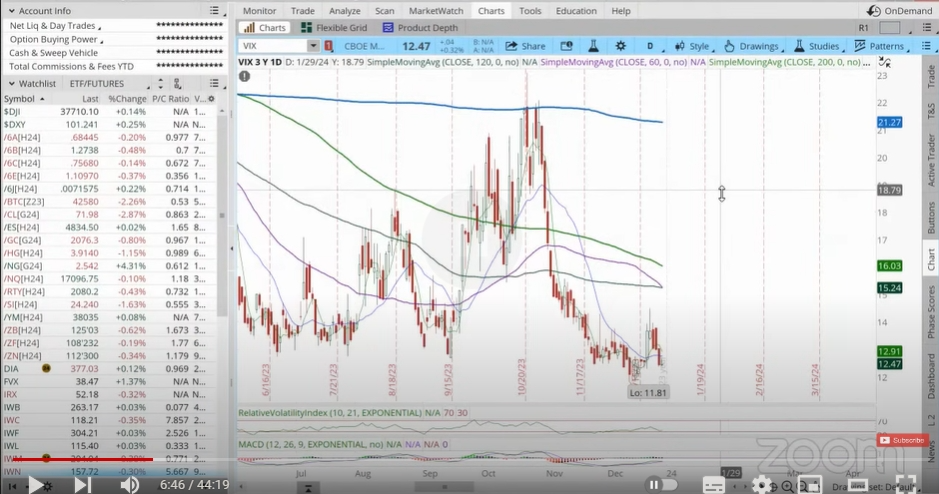
Task: Open chart toolbar hamburger menu beside Patterns
Action: click(x=926, y=46)
